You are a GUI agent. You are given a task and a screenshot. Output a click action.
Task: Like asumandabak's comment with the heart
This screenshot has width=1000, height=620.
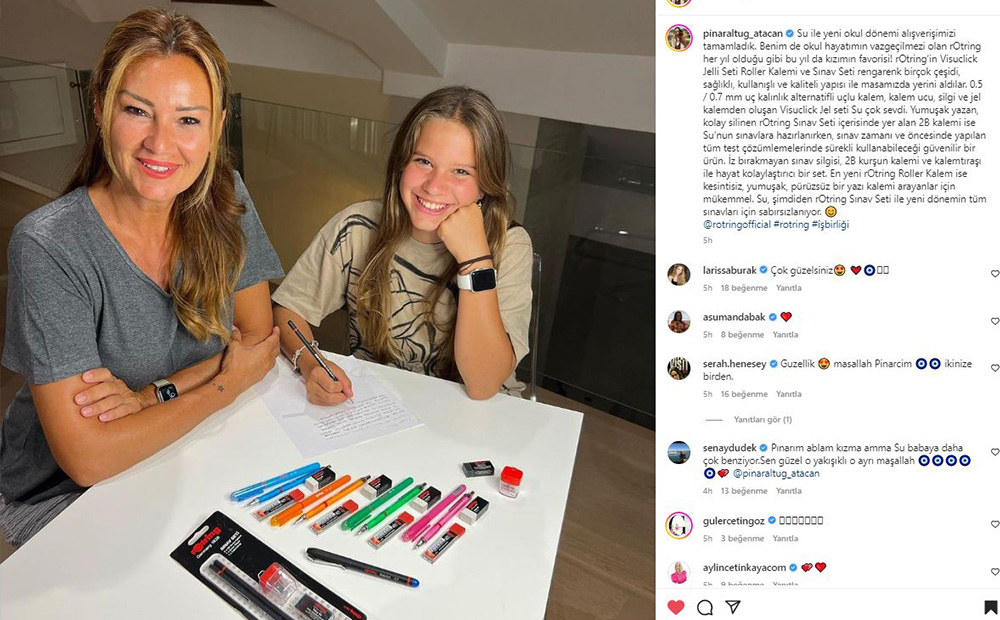point(995,321)
